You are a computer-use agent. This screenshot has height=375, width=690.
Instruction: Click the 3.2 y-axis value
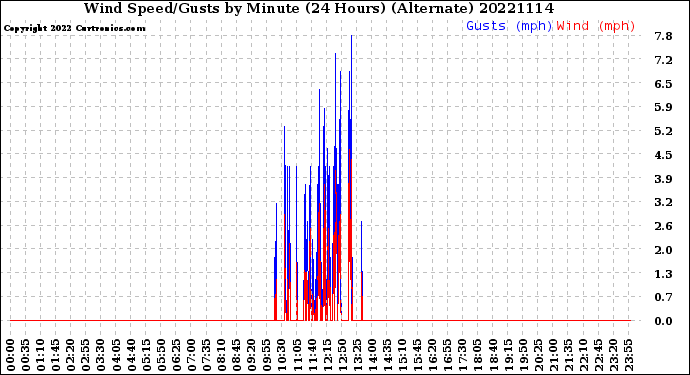(664, 202)
